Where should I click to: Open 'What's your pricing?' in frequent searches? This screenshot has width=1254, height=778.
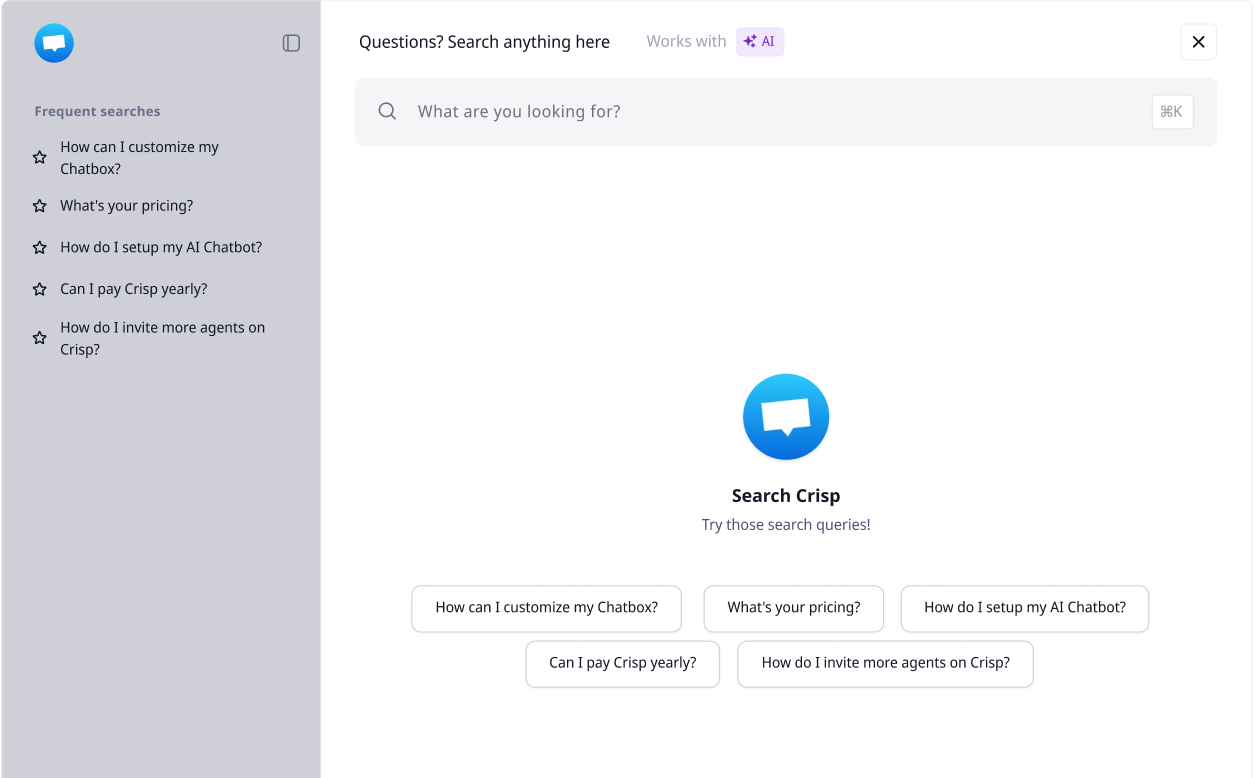click(127, 206)
